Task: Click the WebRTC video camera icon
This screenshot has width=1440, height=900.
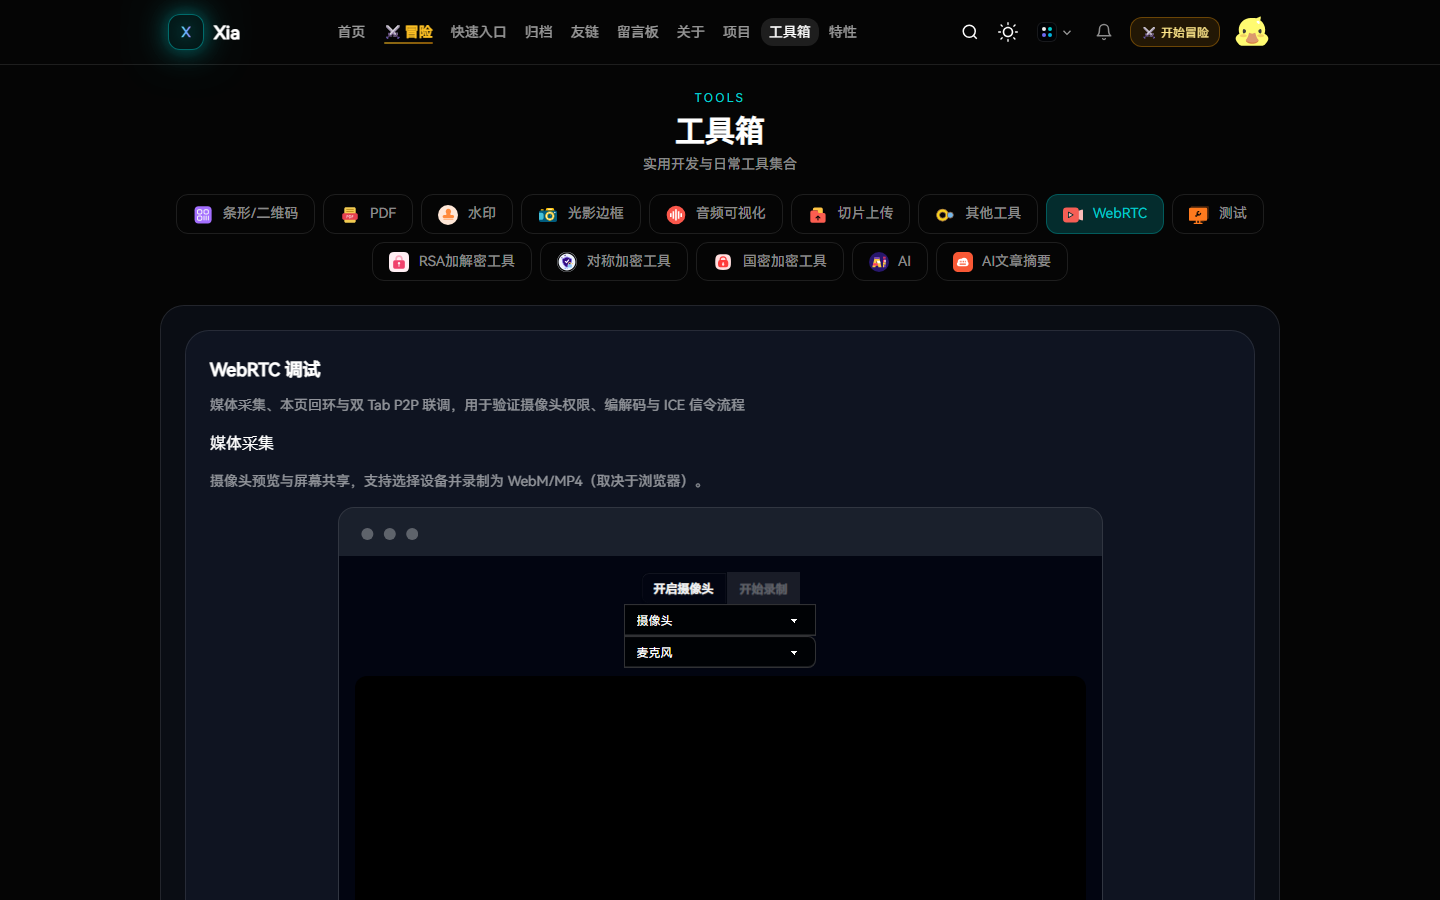Action: click(1073, 214)
